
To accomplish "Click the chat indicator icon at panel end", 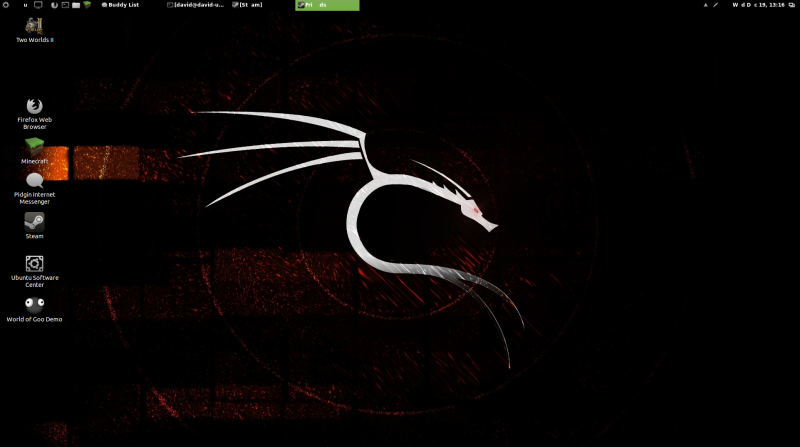I will pyautogui.click(x=792, y=5).
